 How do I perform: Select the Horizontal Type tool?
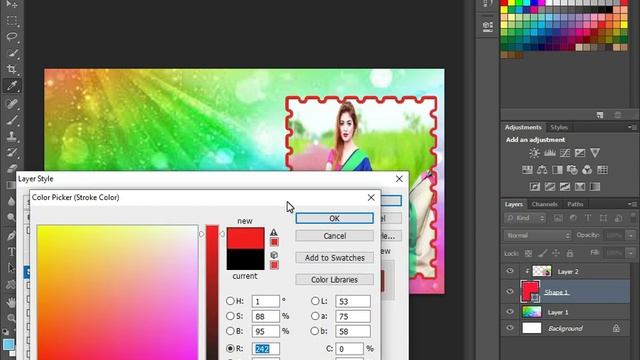point(11,251)
